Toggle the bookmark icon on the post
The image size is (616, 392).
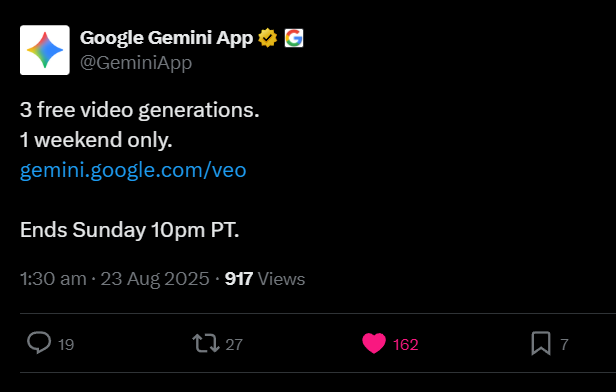pyautogui.click(x=541, y=343)
